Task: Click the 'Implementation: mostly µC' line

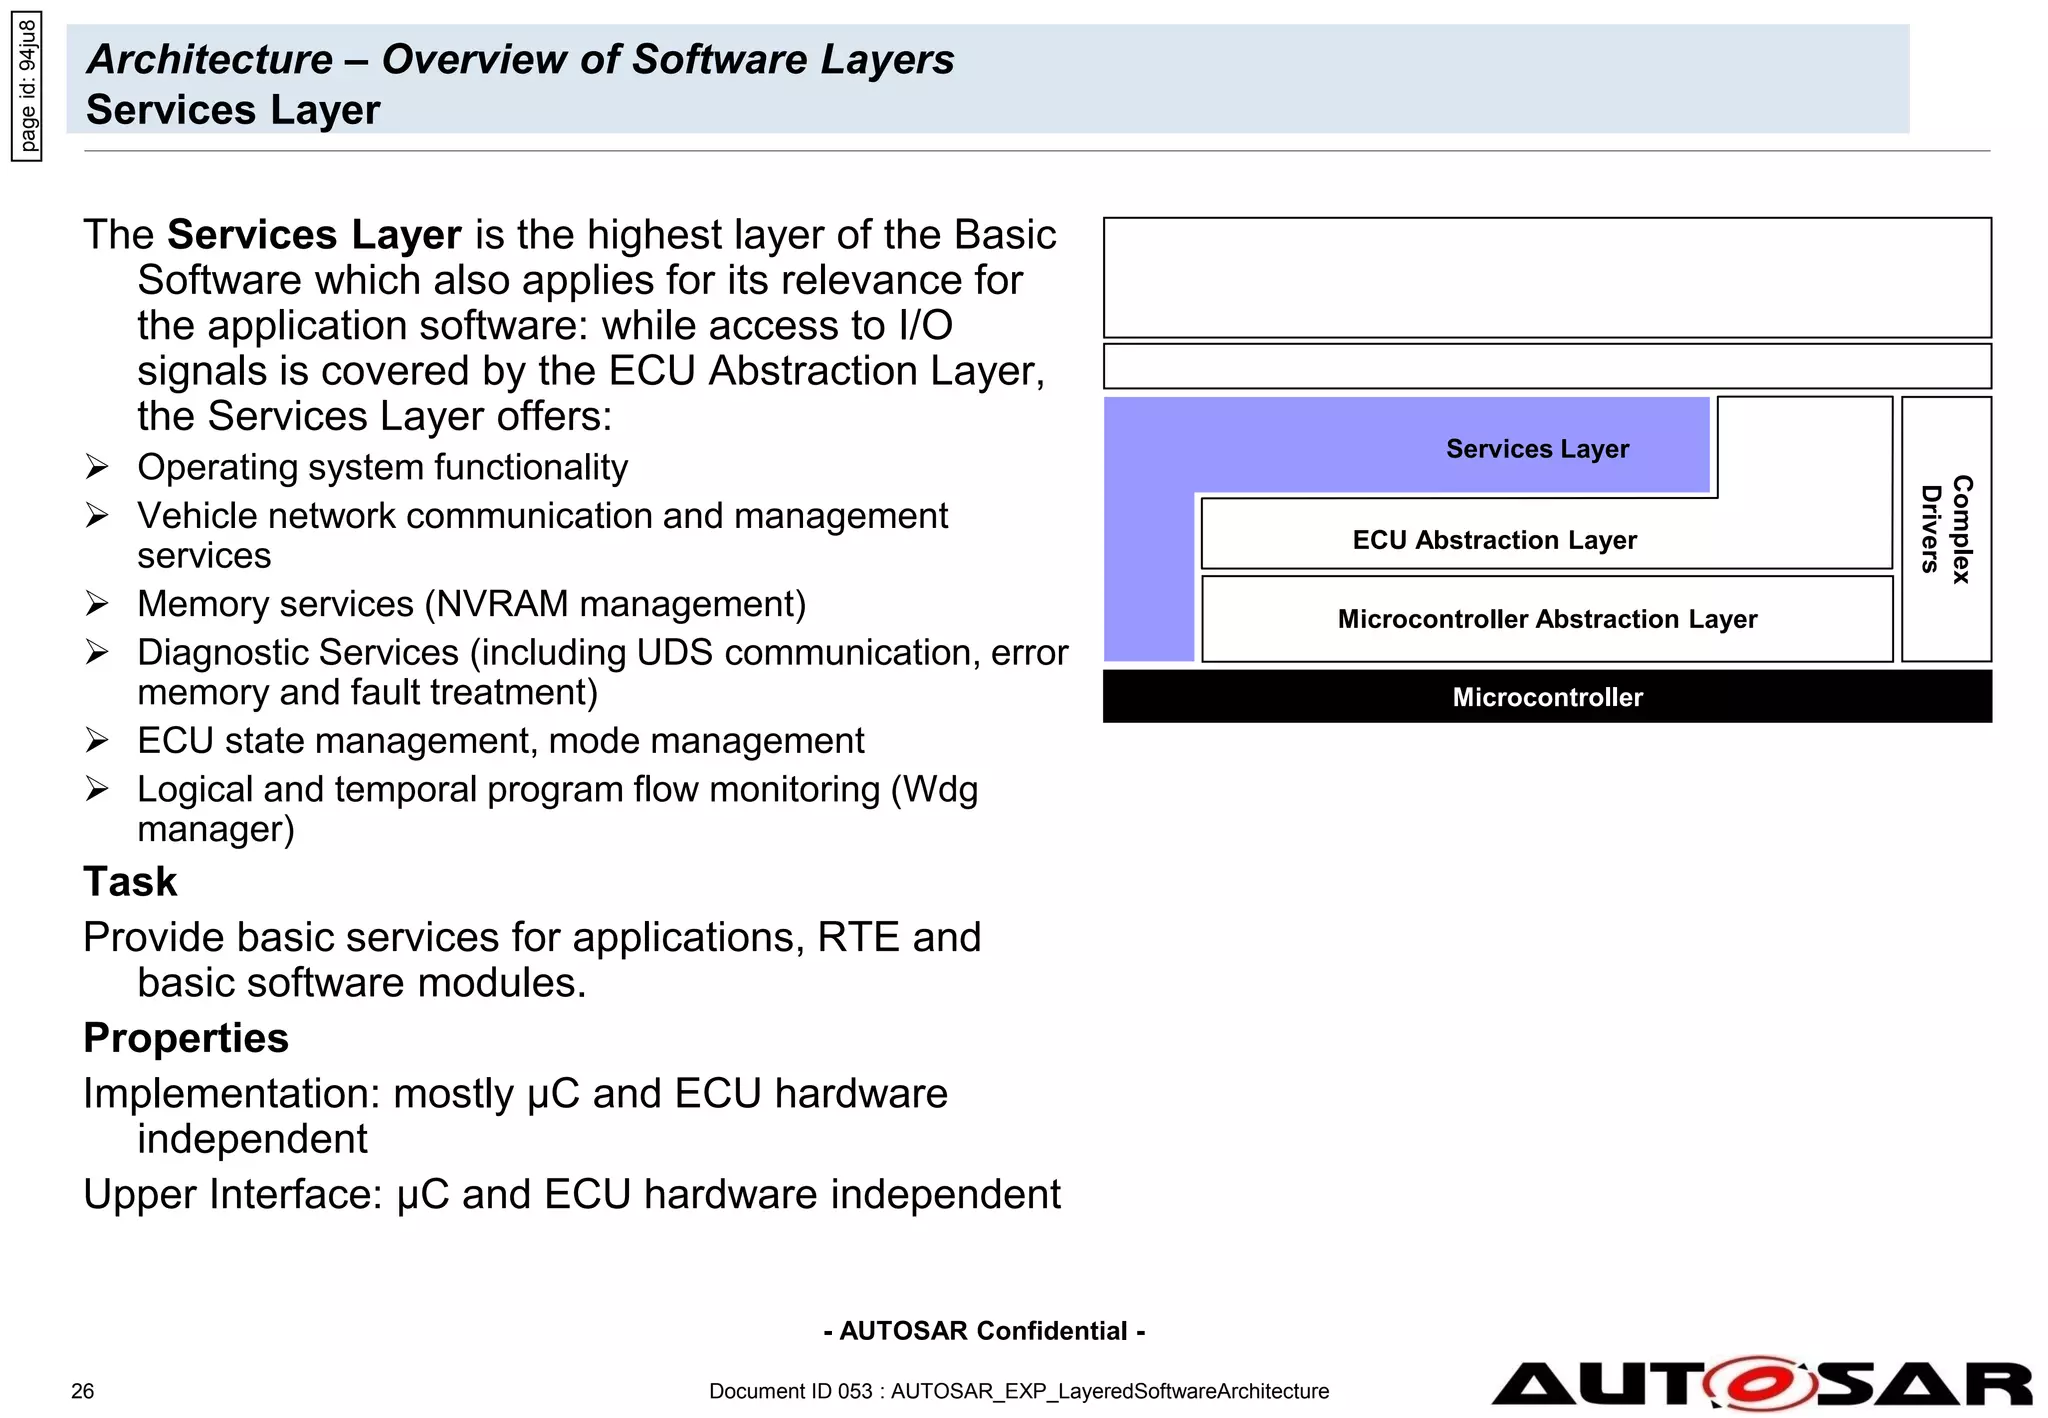Action: [515, 1116]
